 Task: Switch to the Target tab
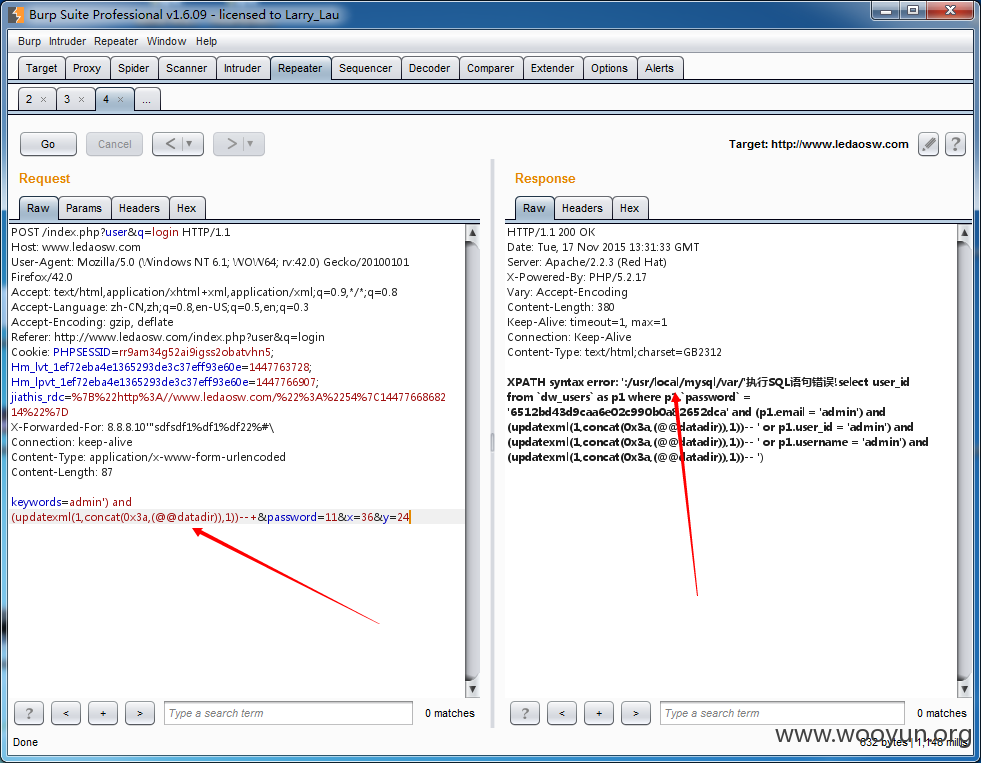(41, 68)
